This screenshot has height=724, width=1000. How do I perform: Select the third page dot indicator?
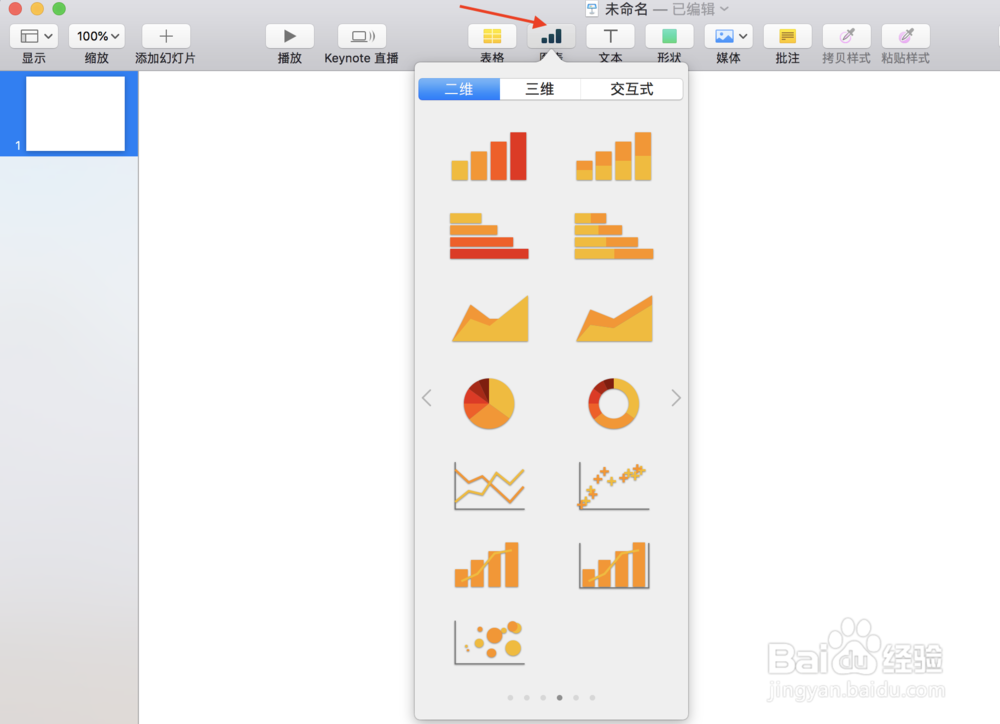pos(543,698)
